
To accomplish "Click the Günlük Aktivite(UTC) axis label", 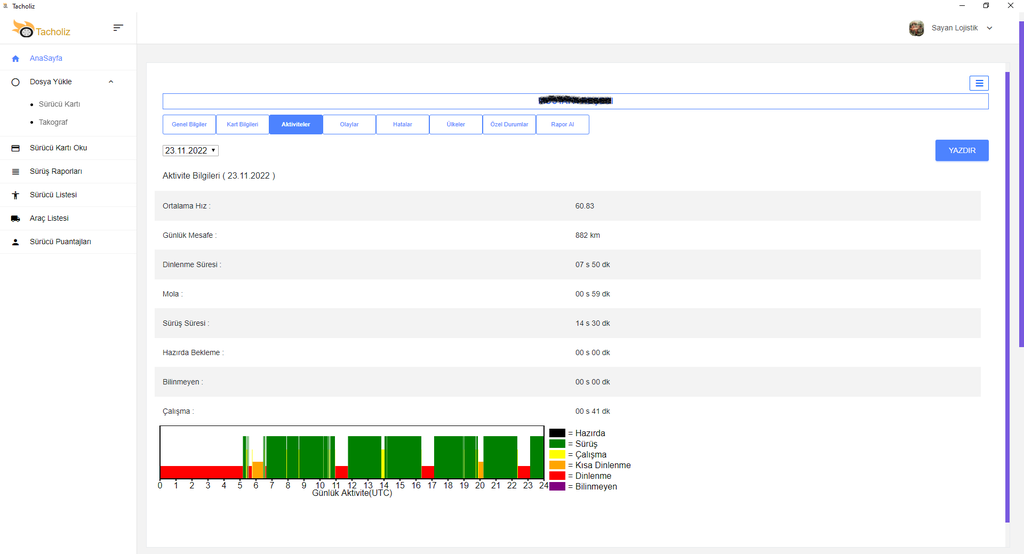I will click(352, 493).
